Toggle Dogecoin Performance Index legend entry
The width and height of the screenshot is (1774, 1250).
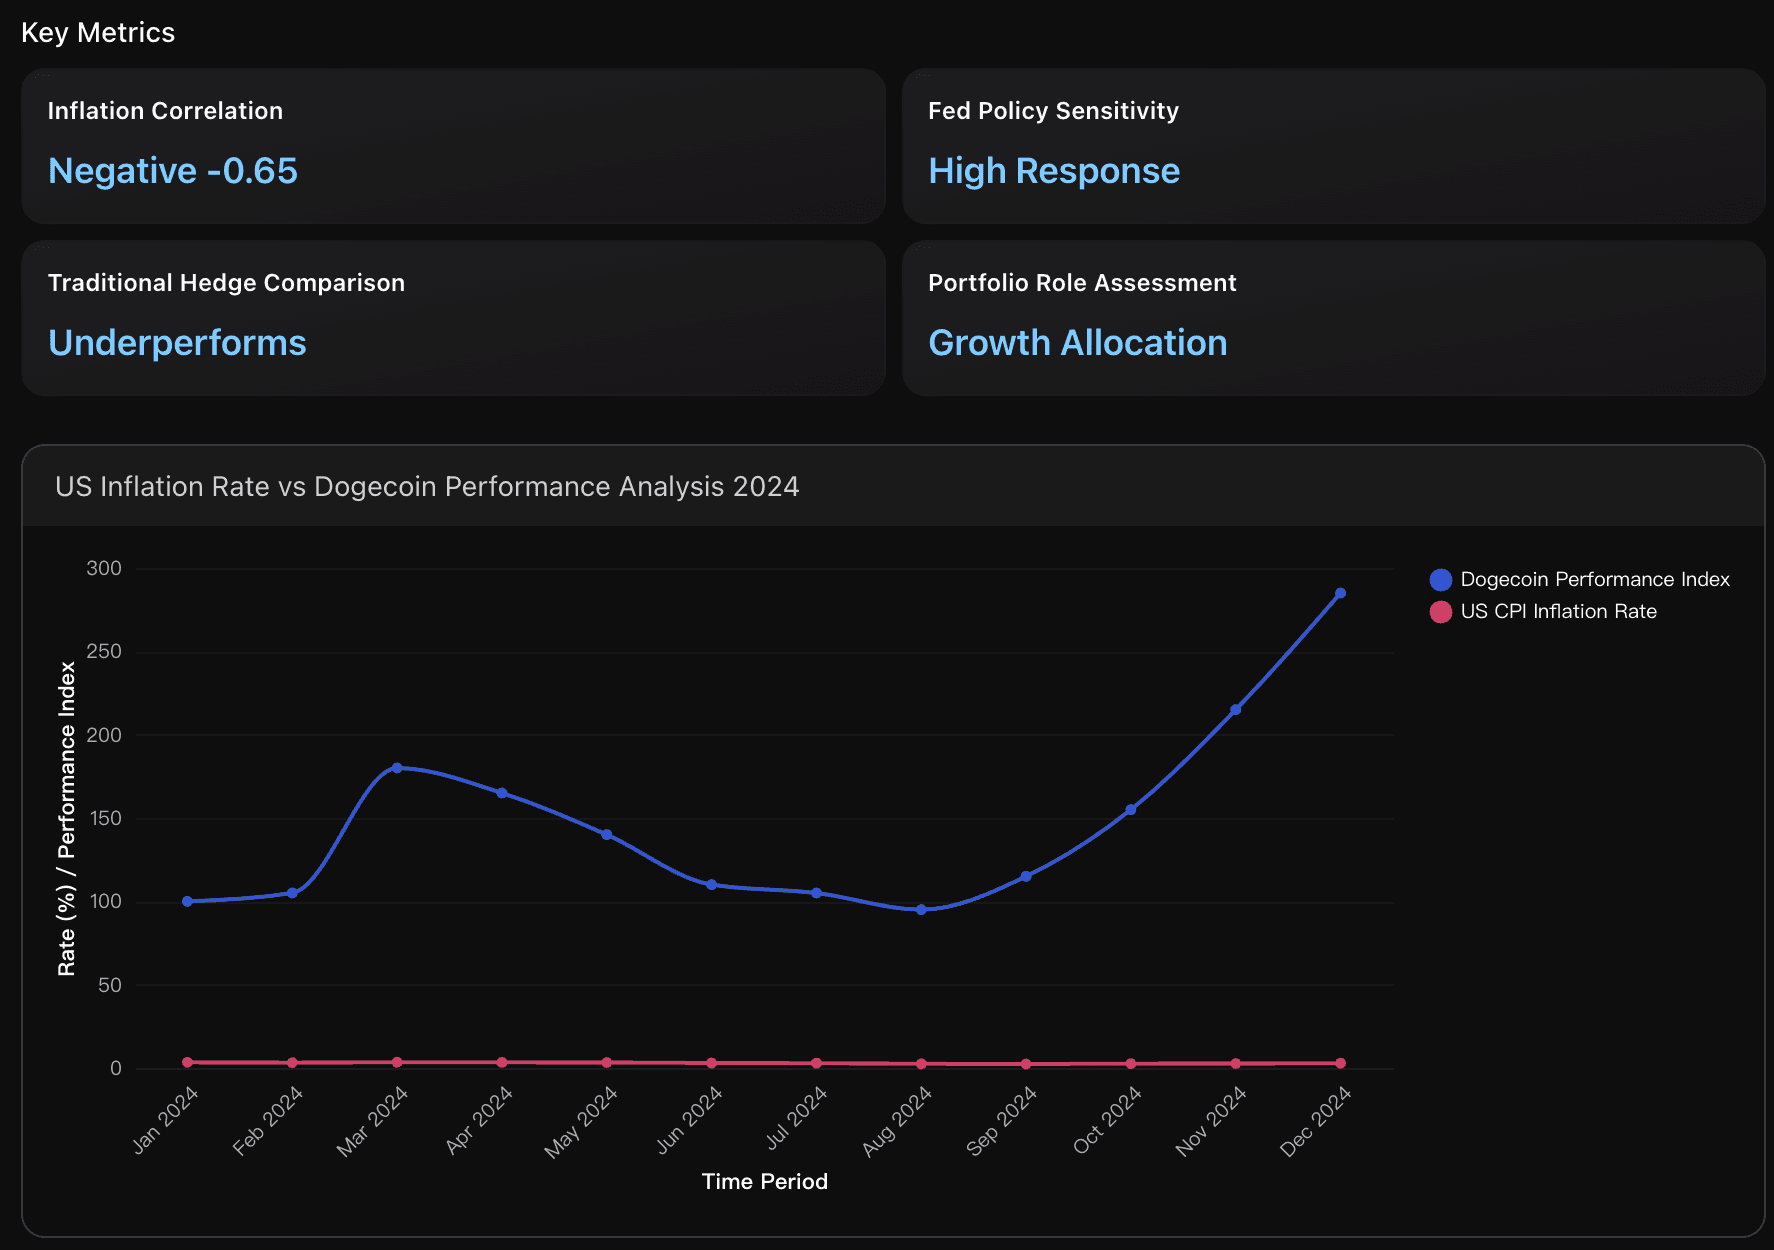[1580, 579]
